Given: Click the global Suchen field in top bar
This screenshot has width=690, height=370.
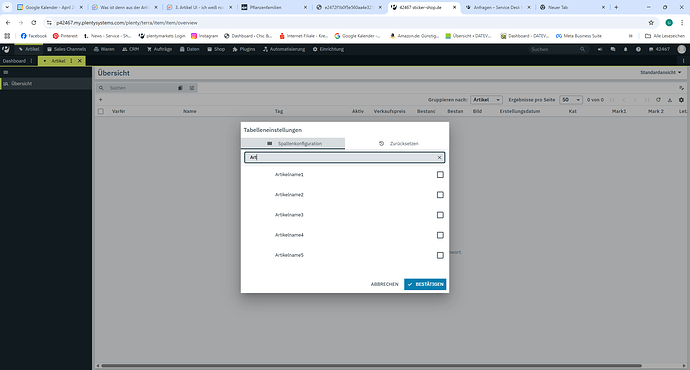Looking at the screenshot, I should point(558,49).
